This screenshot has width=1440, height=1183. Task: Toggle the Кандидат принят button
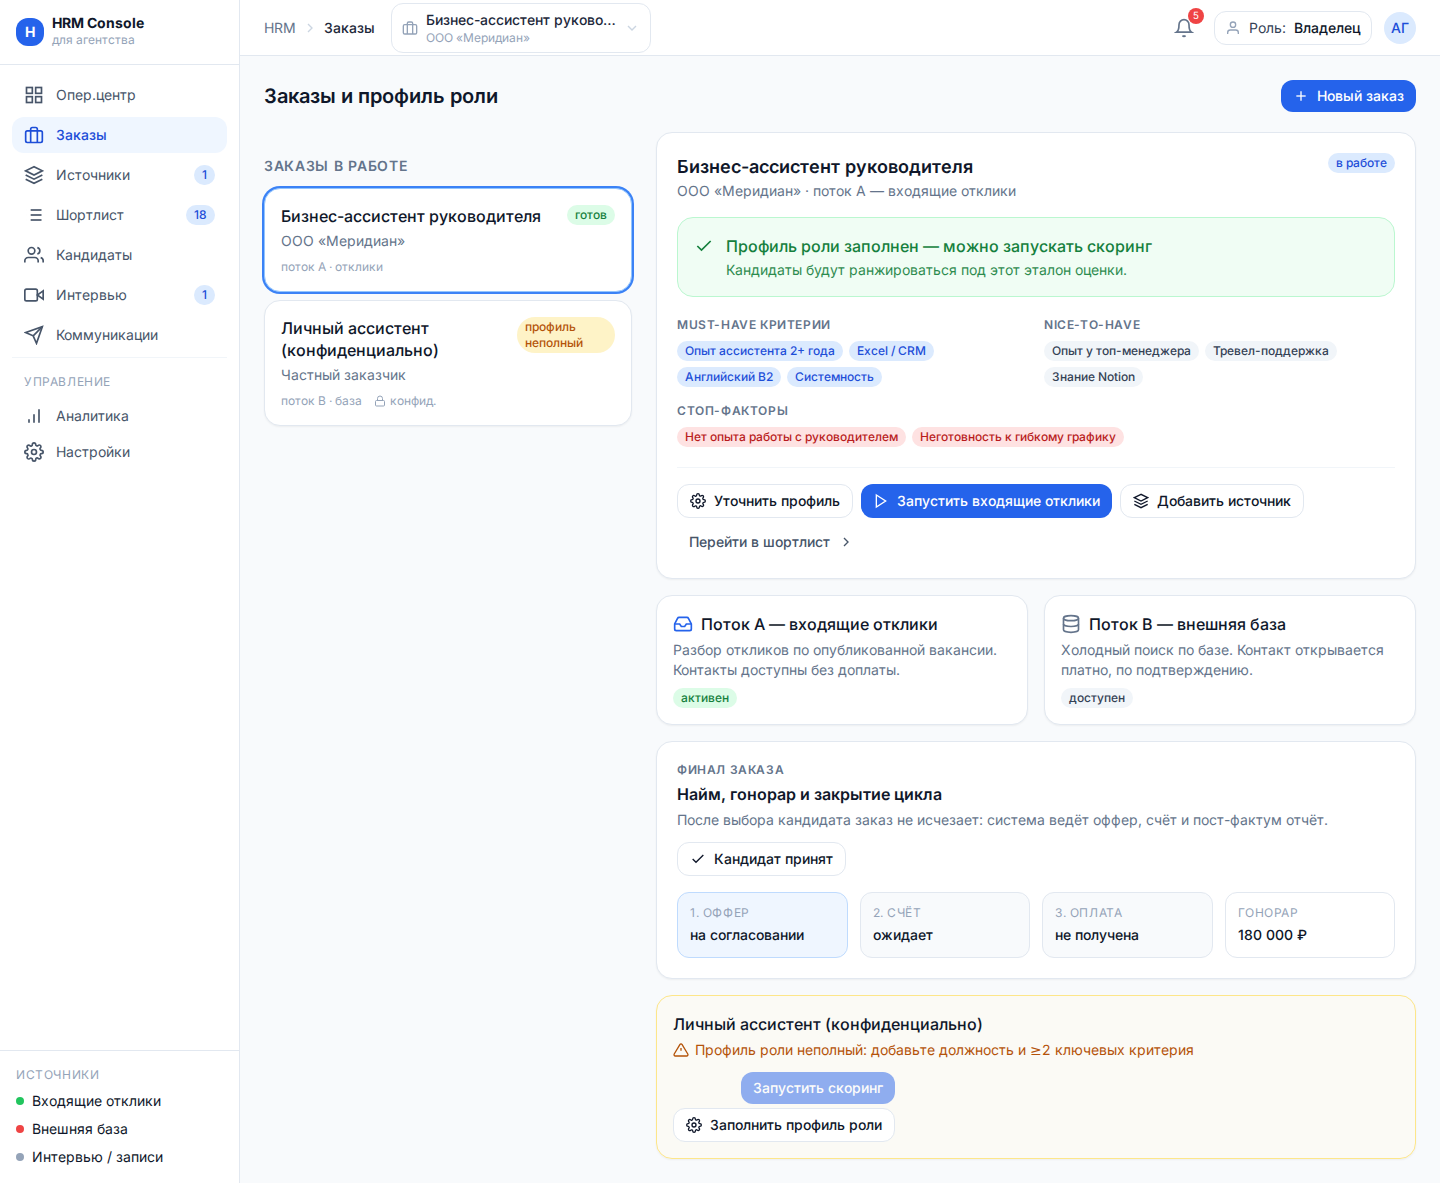(x=761, y=859)
